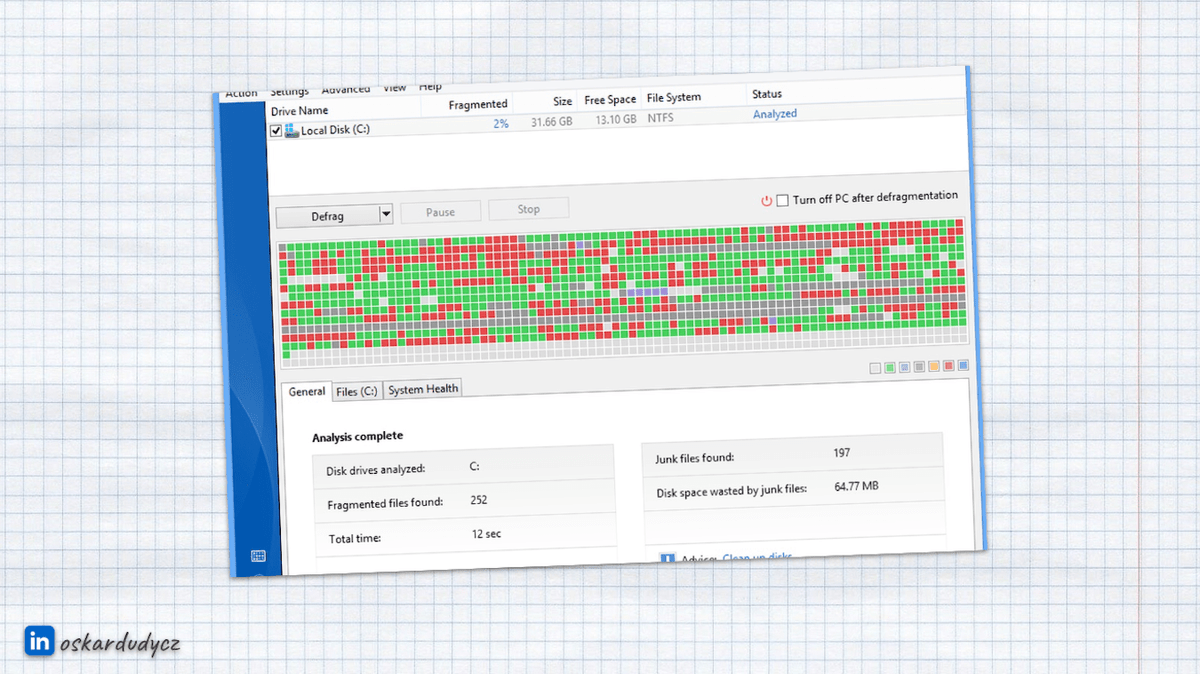Screen dimensions: 1200x674
Task: Open the Action menu
Action: click(240, 92)
